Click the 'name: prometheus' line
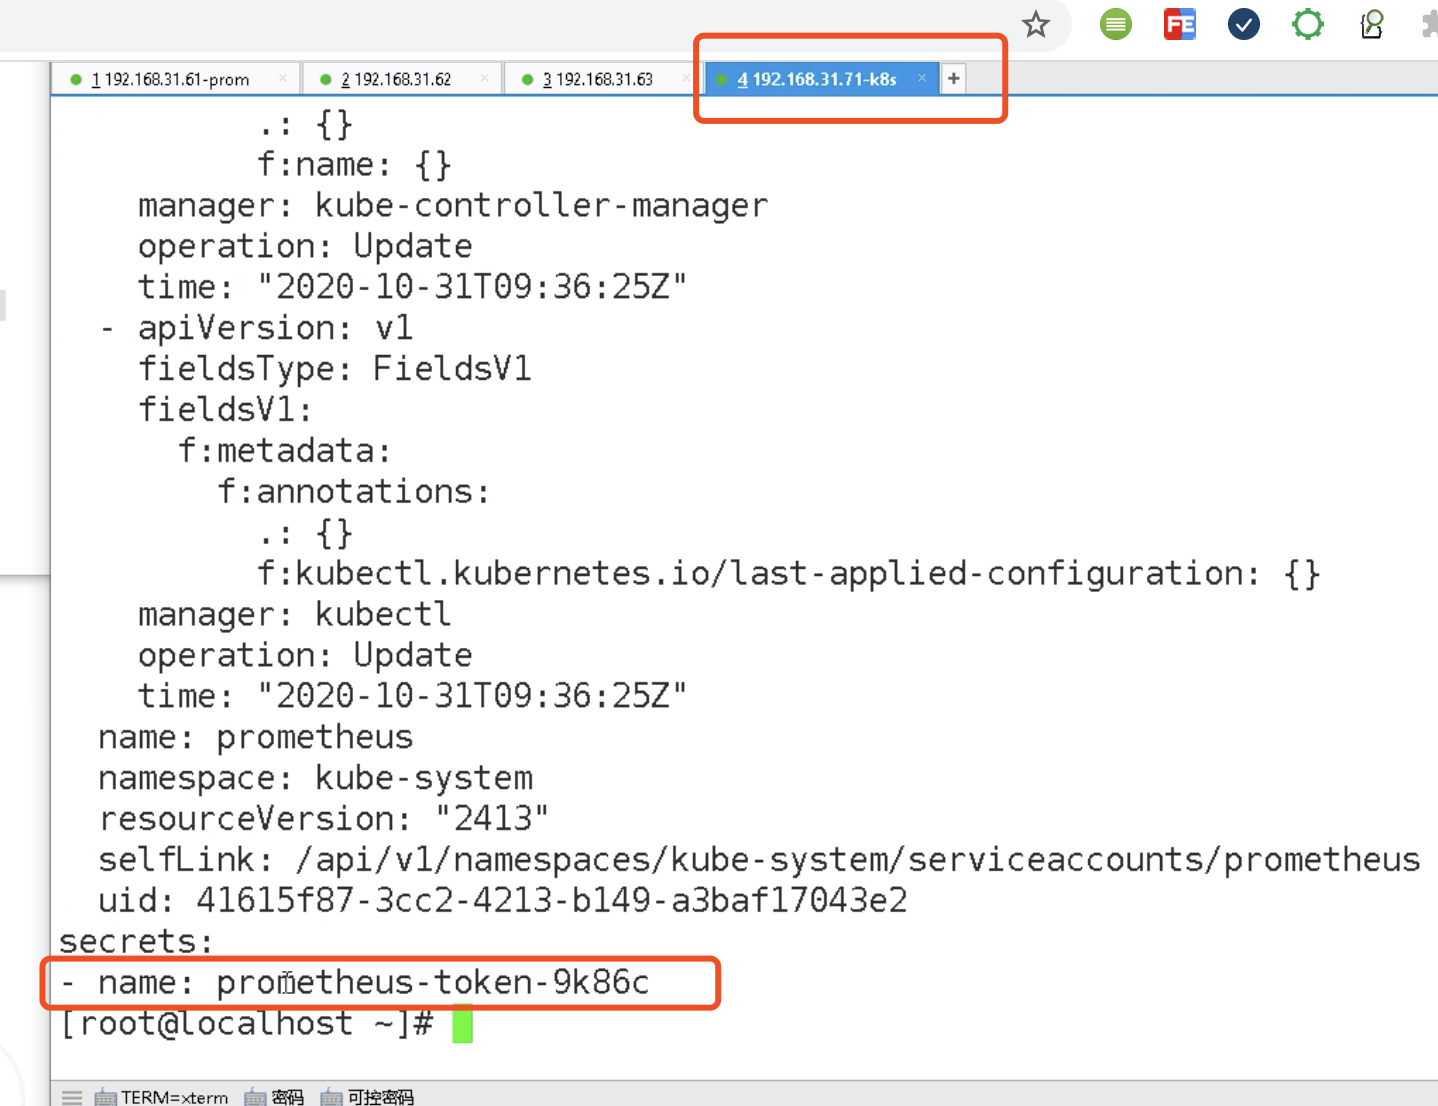This screenshot has width=1438, height=1106. (x=255, y=737)
